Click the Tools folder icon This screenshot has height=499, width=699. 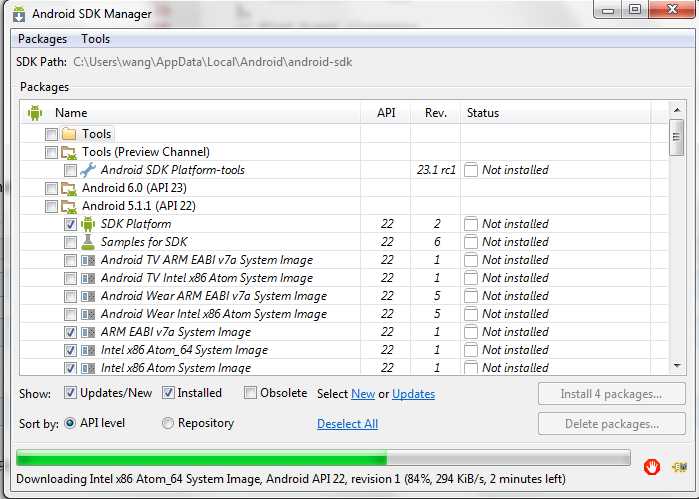coord(69,134)
